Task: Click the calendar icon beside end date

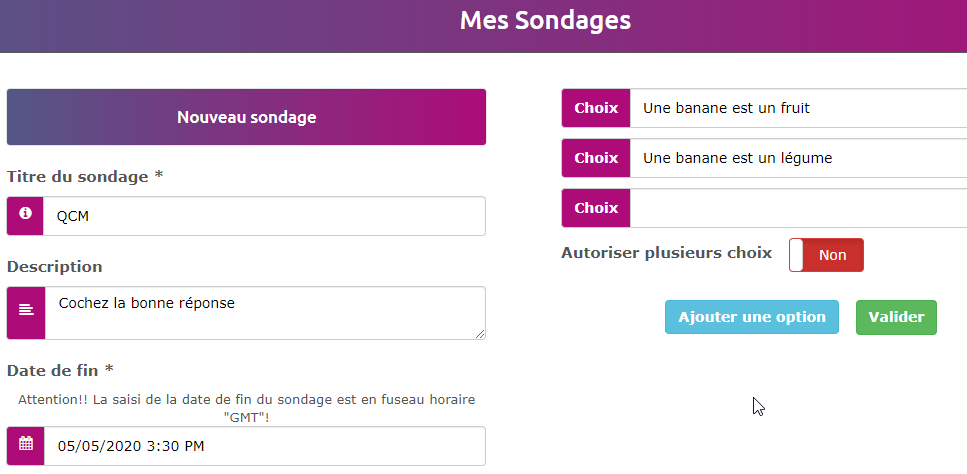Action: click(25, 445)
